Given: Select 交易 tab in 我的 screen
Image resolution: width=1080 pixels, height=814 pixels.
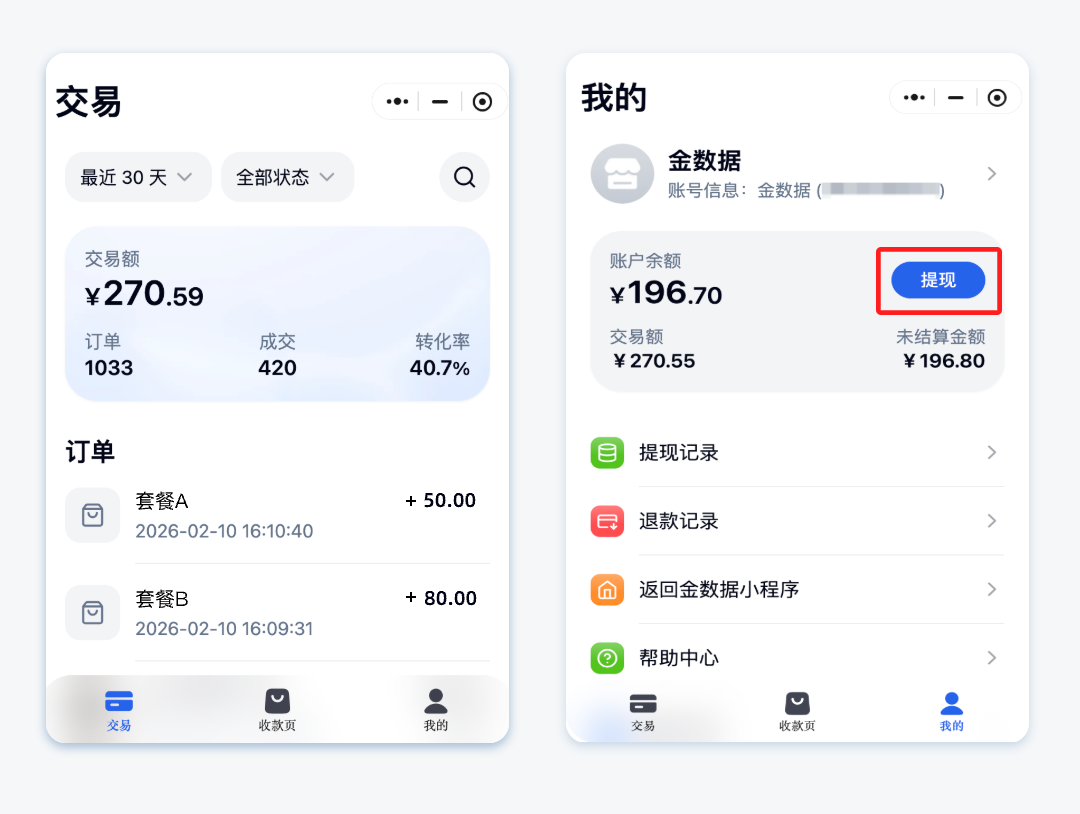Looking at the screenshot, I should (643, 712).
